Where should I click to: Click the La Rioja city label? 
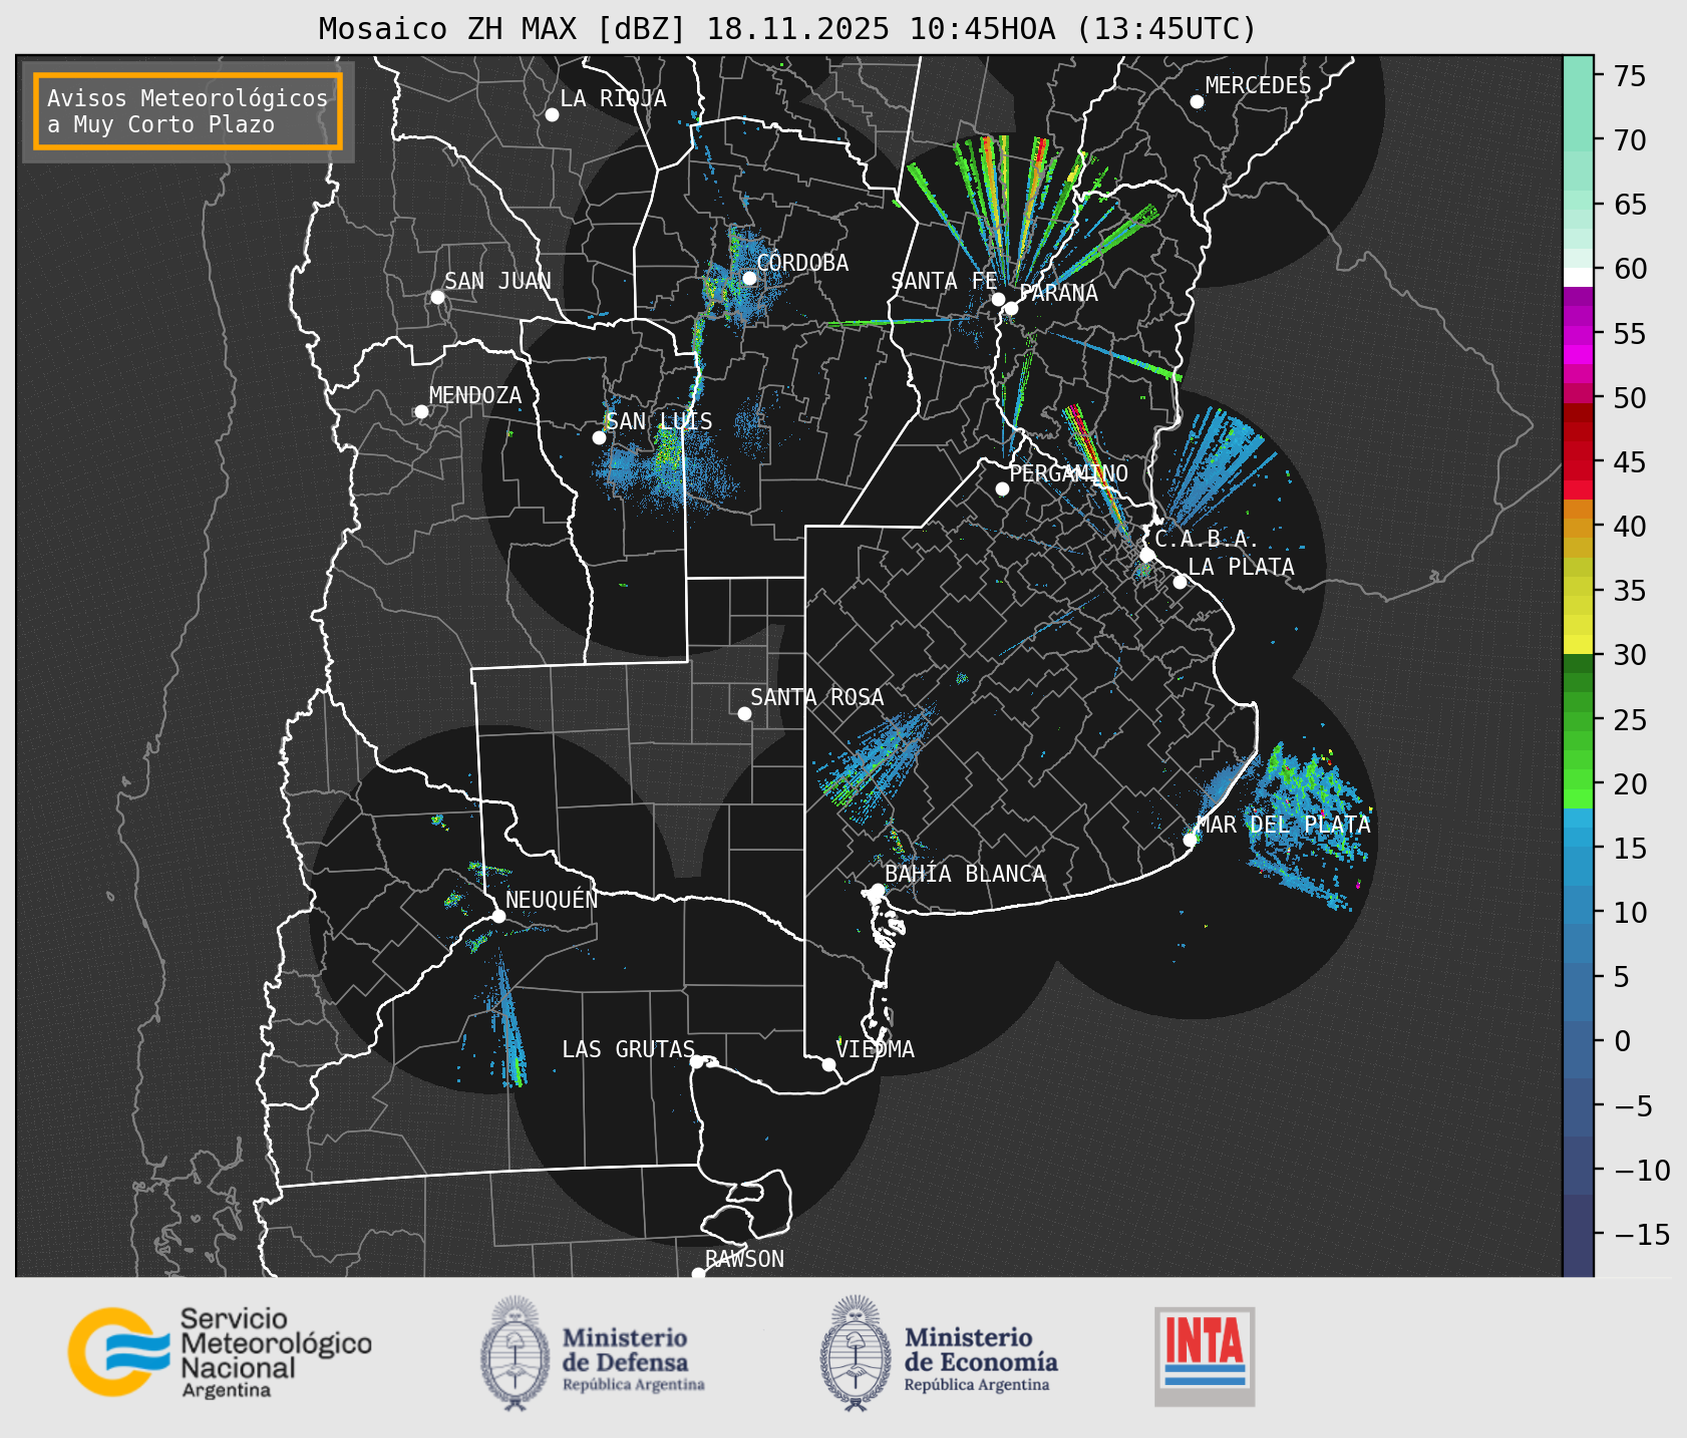(612, 98)
